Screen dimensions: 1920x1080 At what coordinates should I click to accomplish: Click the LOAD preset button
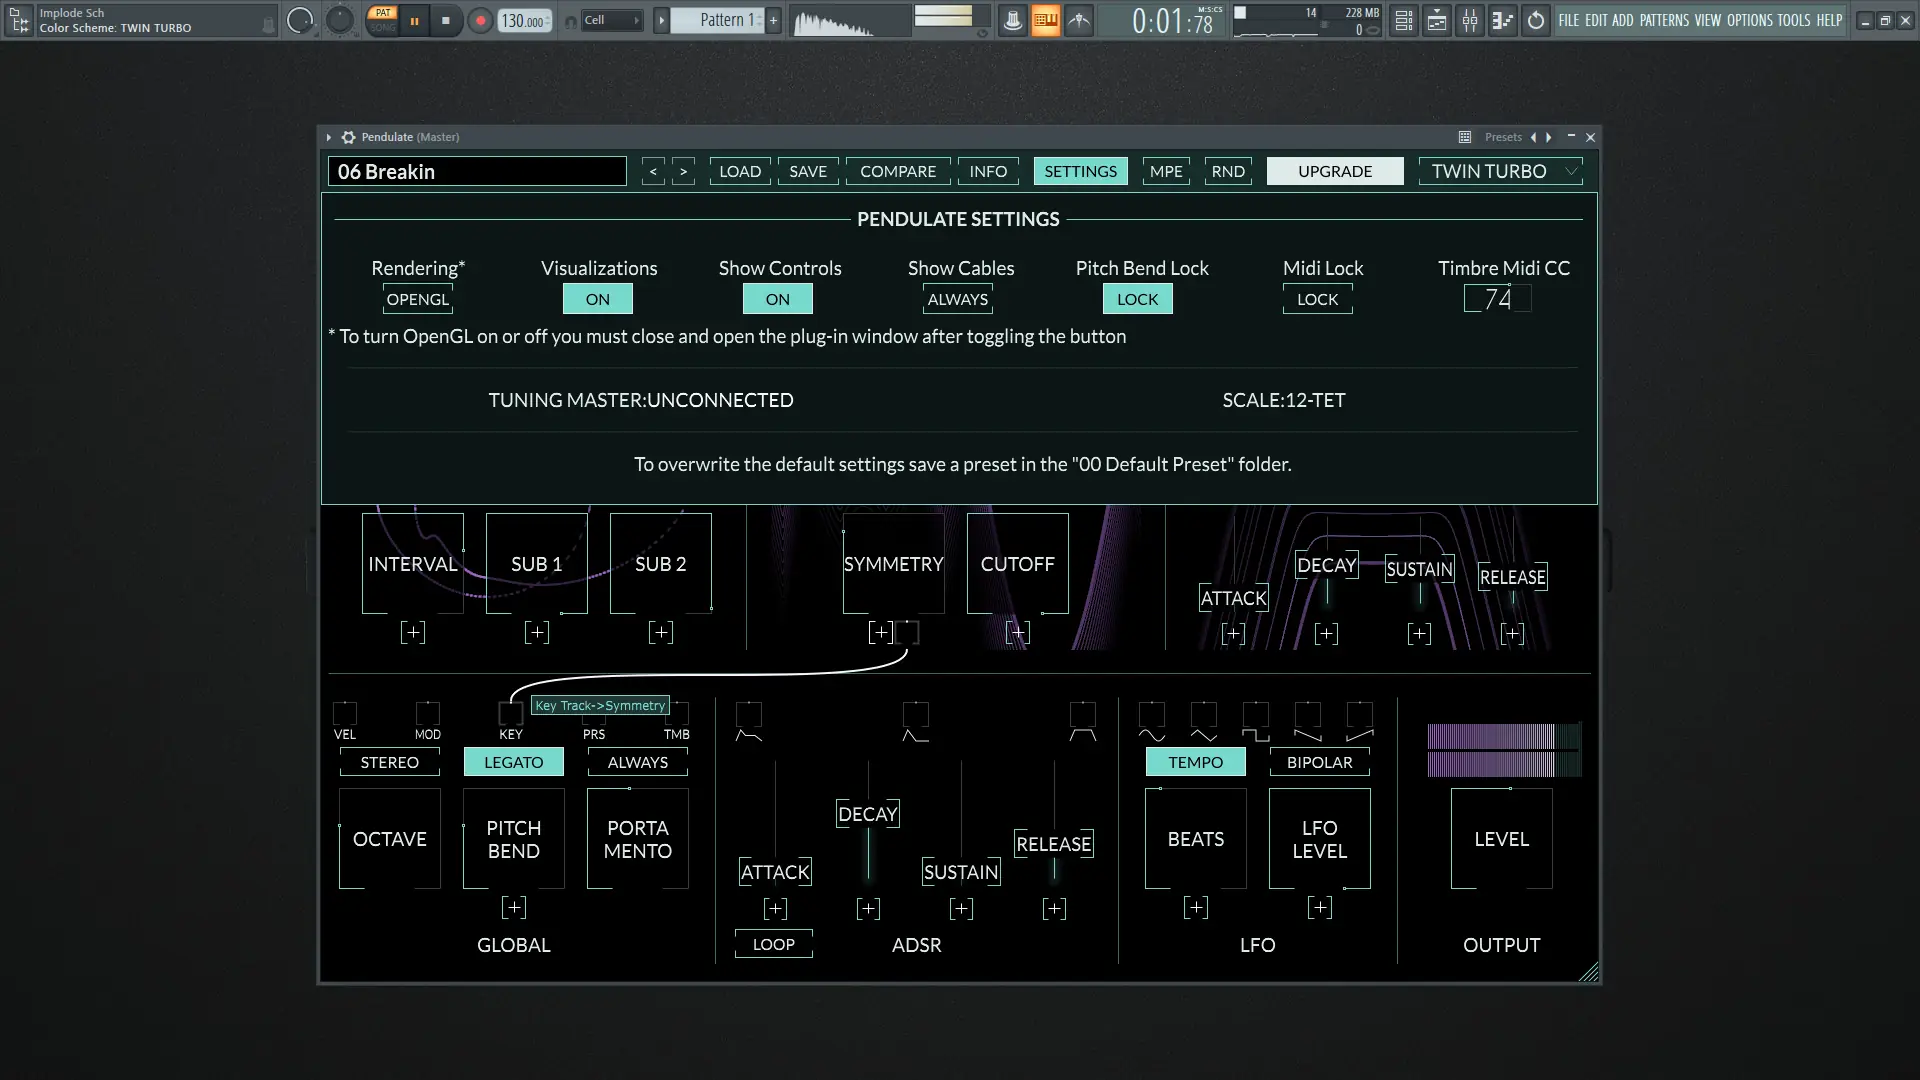739,171
